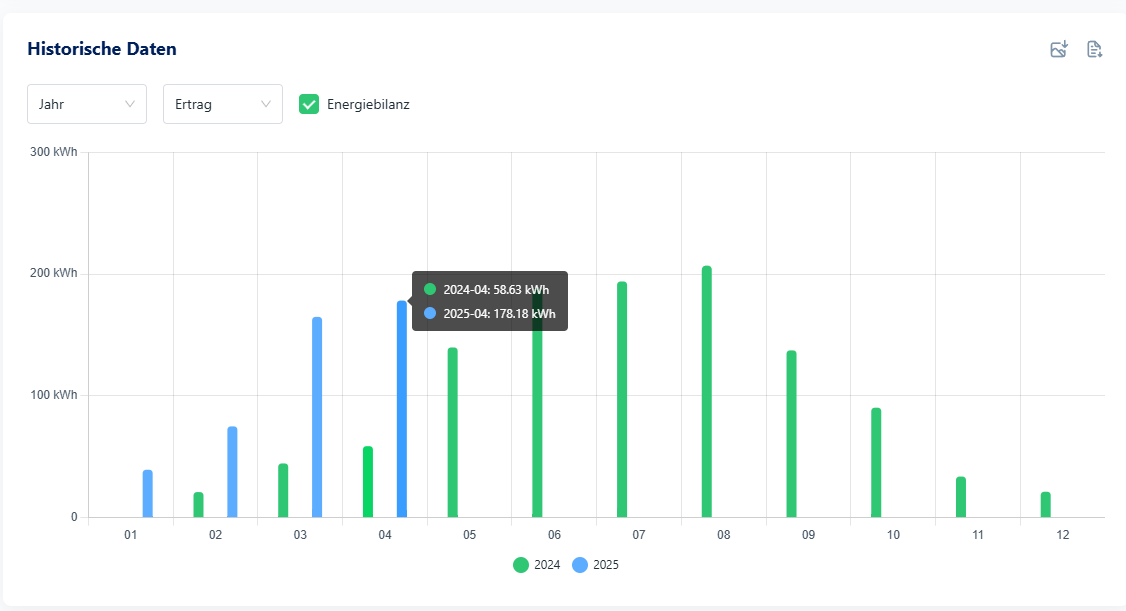Select the 2024 July bar

coord(622,400)
